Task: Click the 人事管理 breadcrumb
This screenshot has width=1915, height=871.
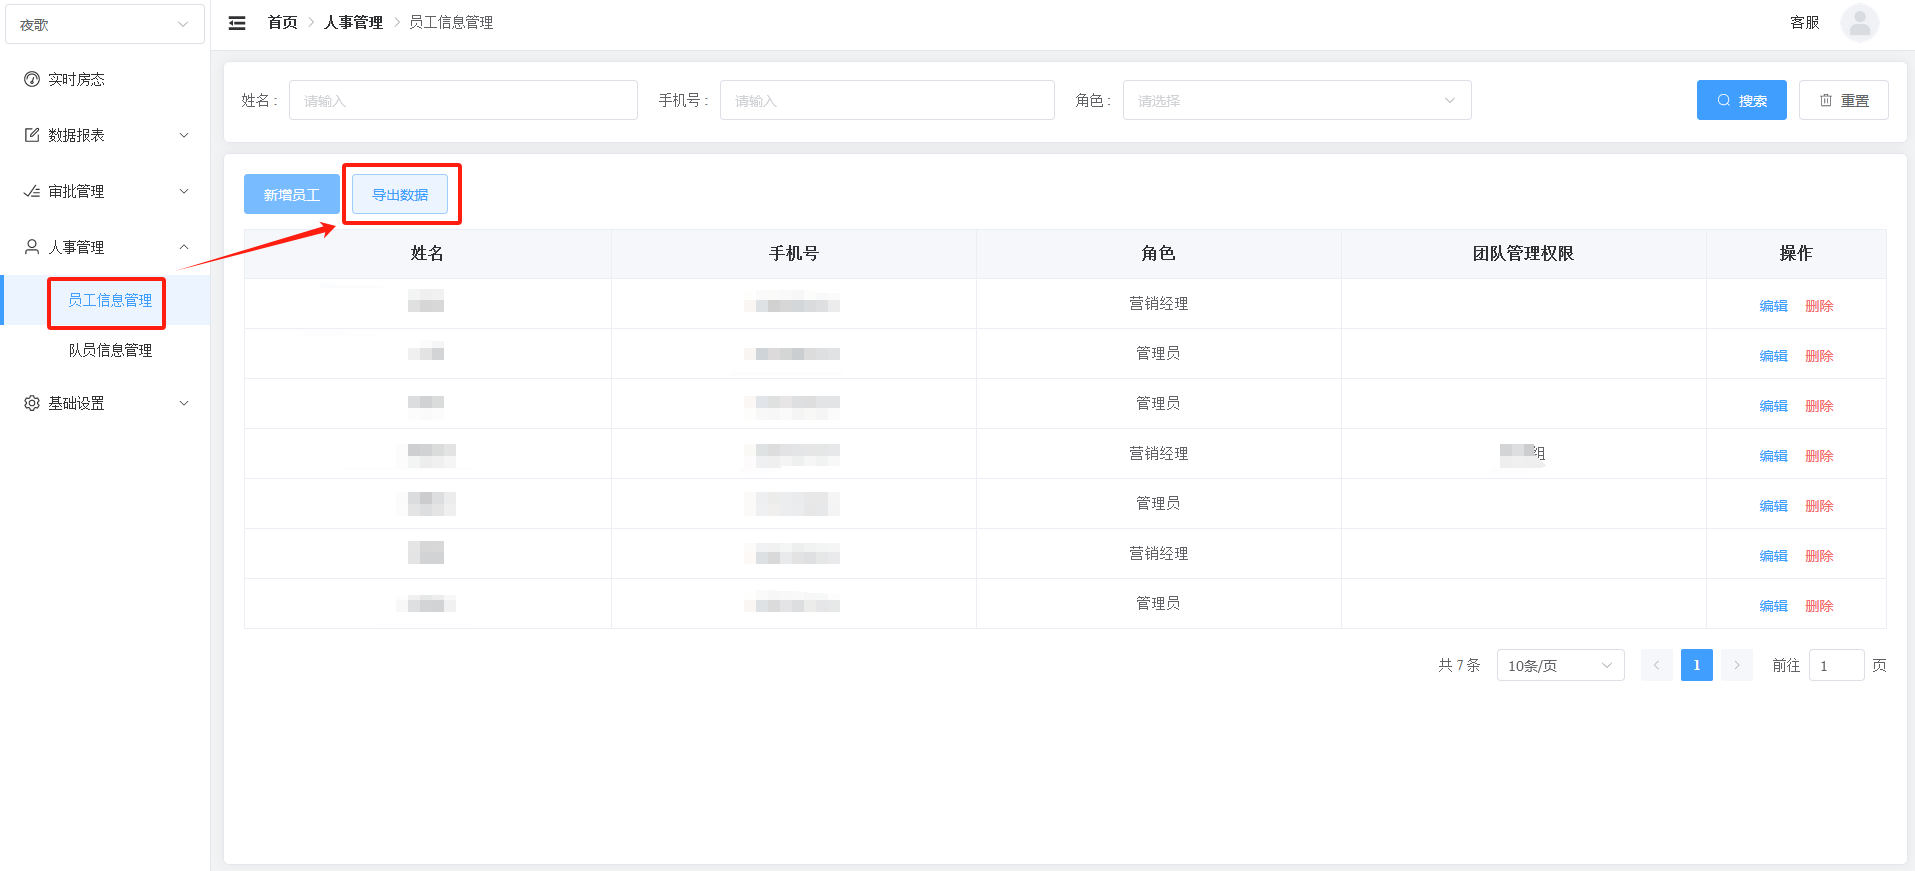Action: point(353,22)
